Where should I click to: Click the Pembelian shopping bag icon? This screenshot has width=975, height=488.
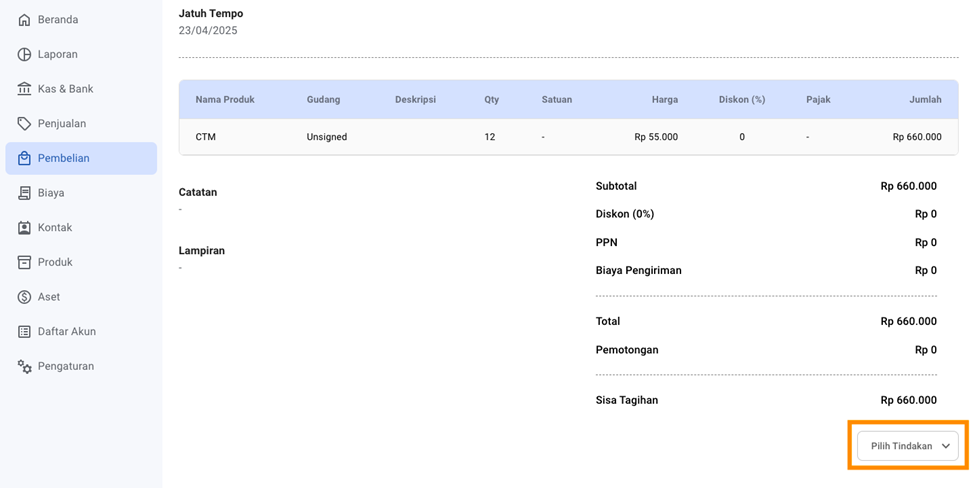coord(25,158)
